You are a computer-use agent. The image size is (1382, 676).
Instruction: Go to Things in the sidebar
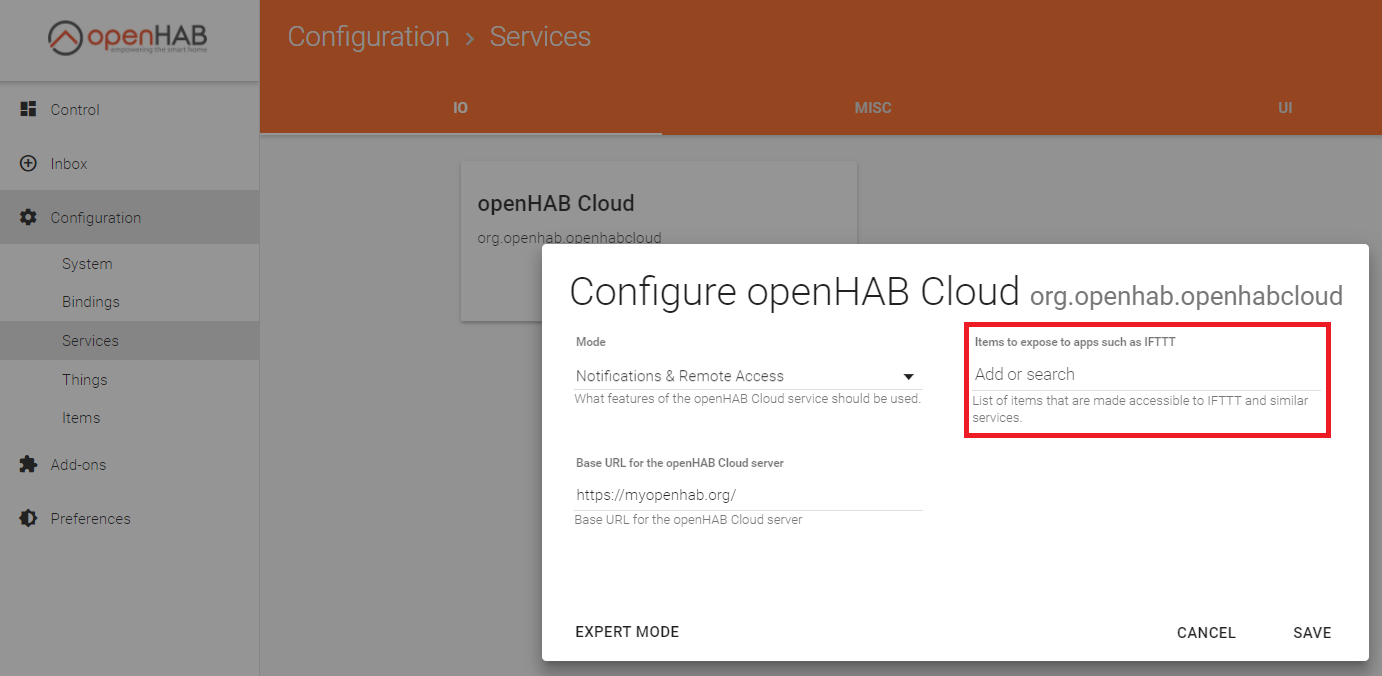click(x=85, y=380)
